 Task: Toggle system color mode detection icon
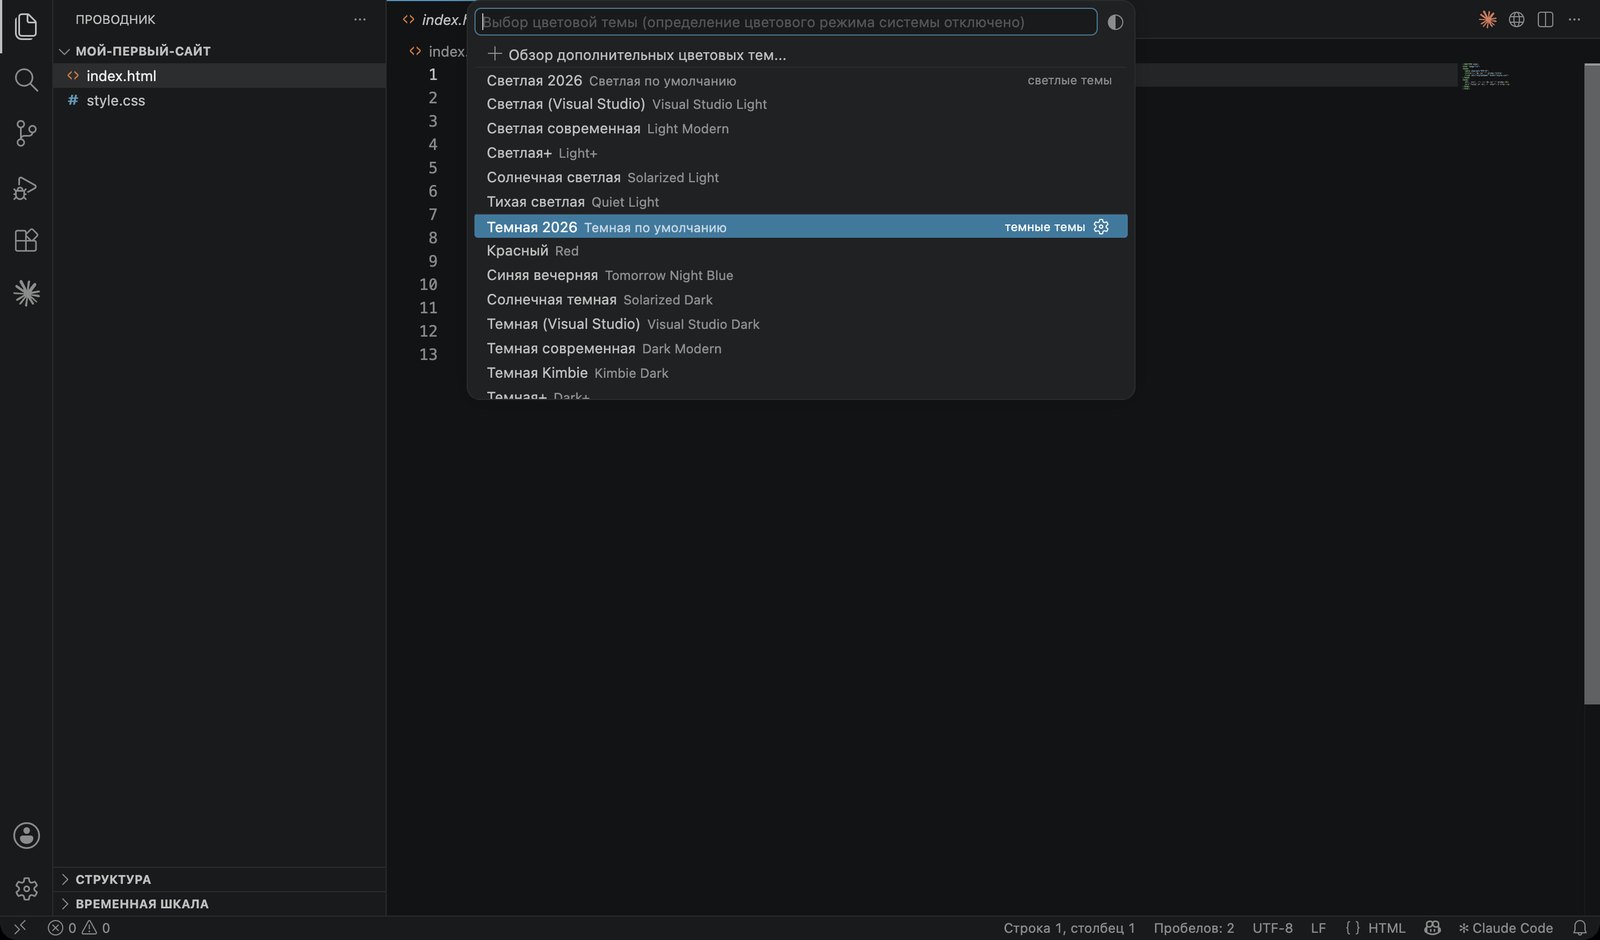point(1115,22)
